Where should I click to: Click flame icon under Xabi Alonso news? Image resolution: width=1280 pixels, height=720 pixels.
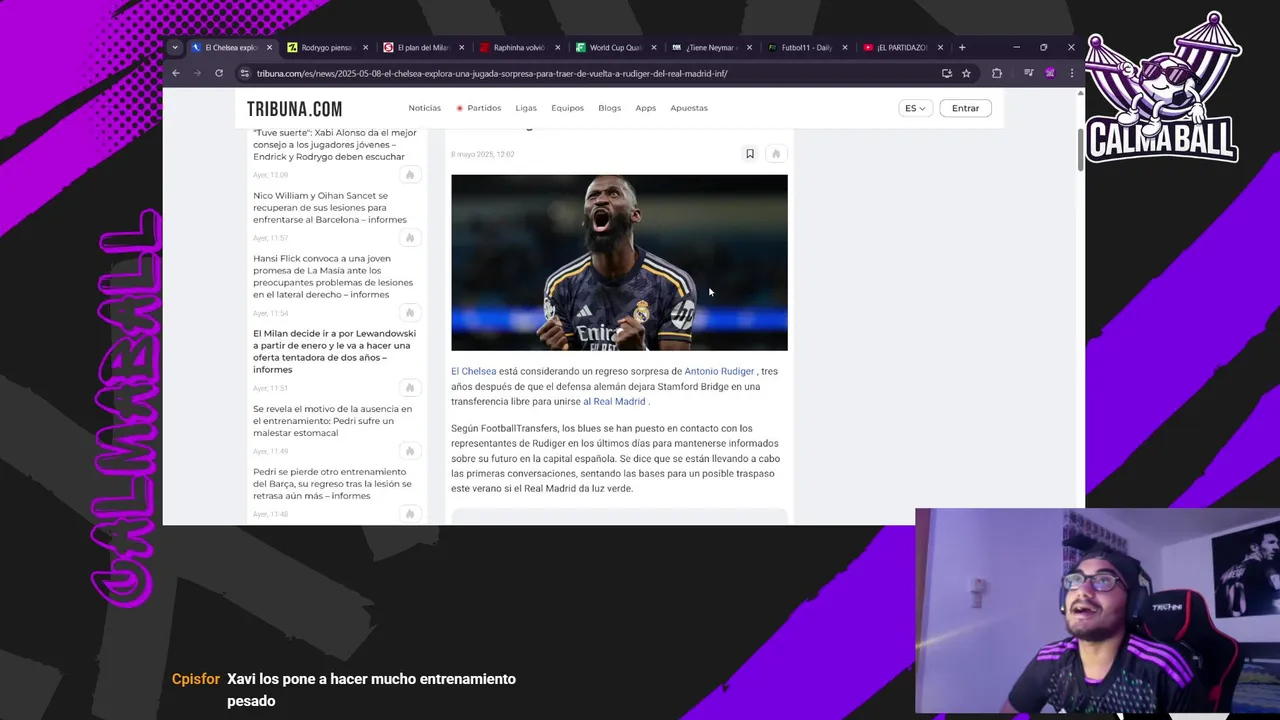point(409,175)
